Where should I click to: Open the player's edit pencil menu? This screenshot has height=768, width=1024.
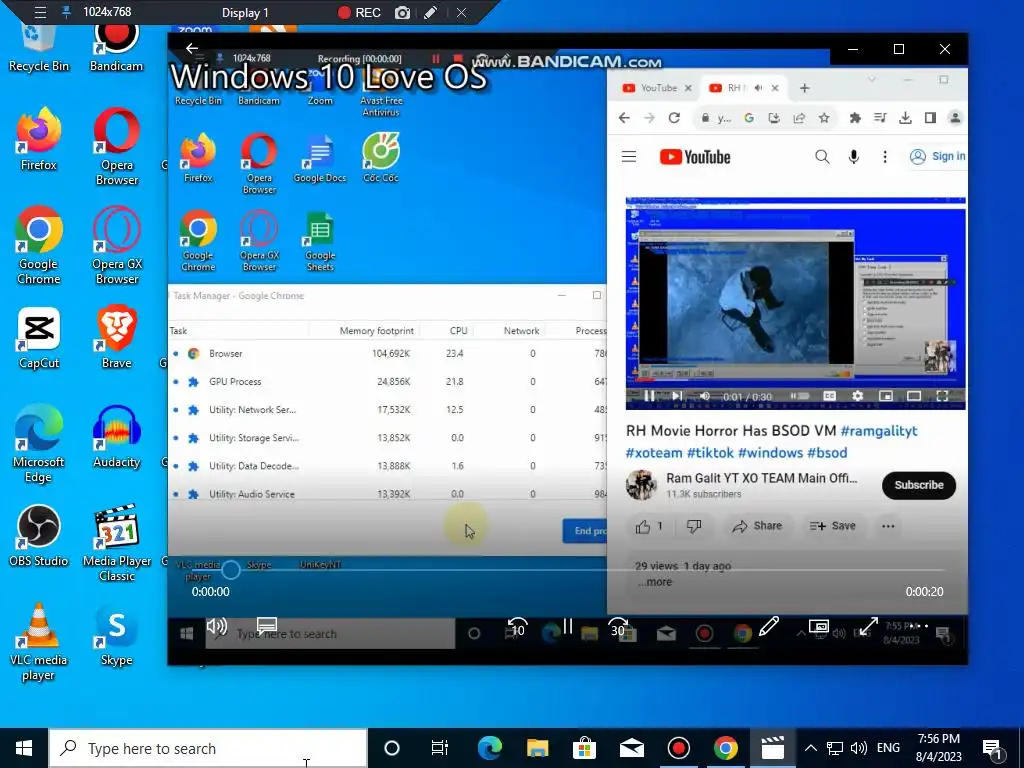point(769,627)
